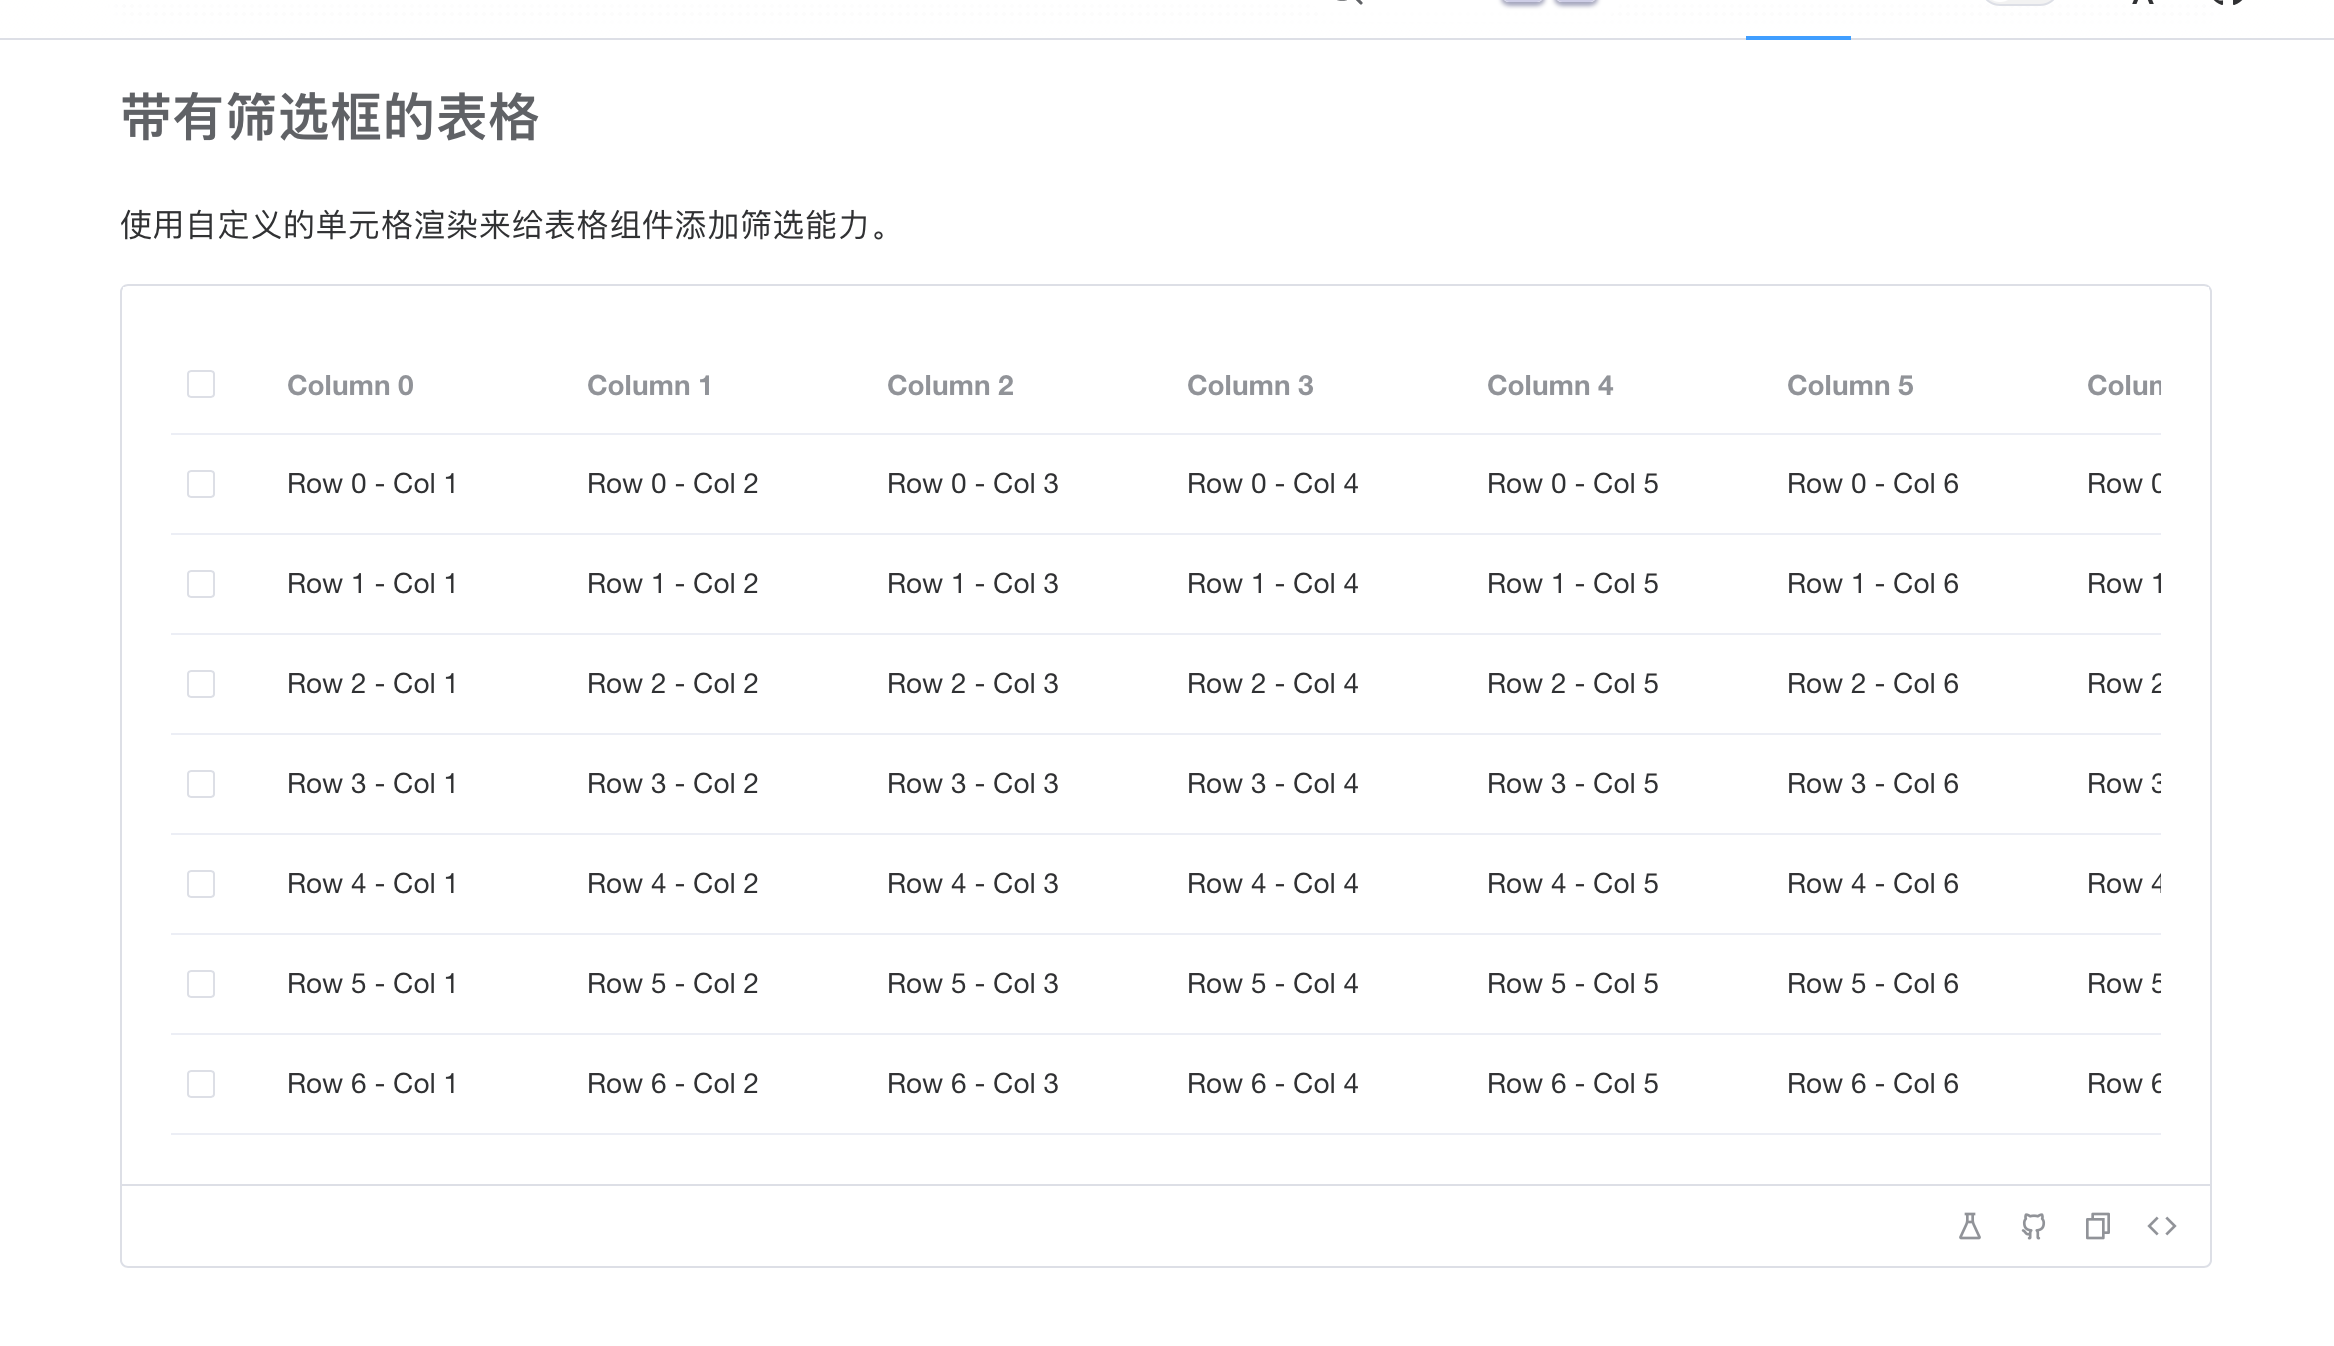This screenshot has width=2334, height=1346.
Task: Check the checkbox for Row 0
Action: [x=200, y=484]
